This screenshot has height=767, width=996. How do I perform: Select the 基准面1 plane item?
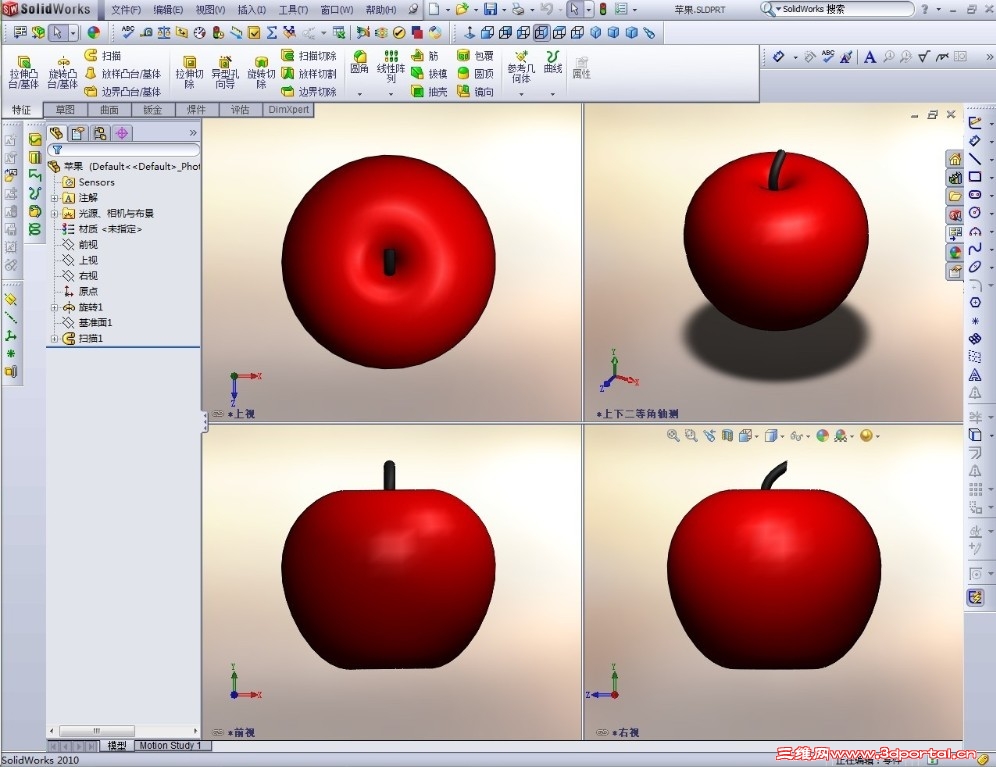(x=87, y=323)
